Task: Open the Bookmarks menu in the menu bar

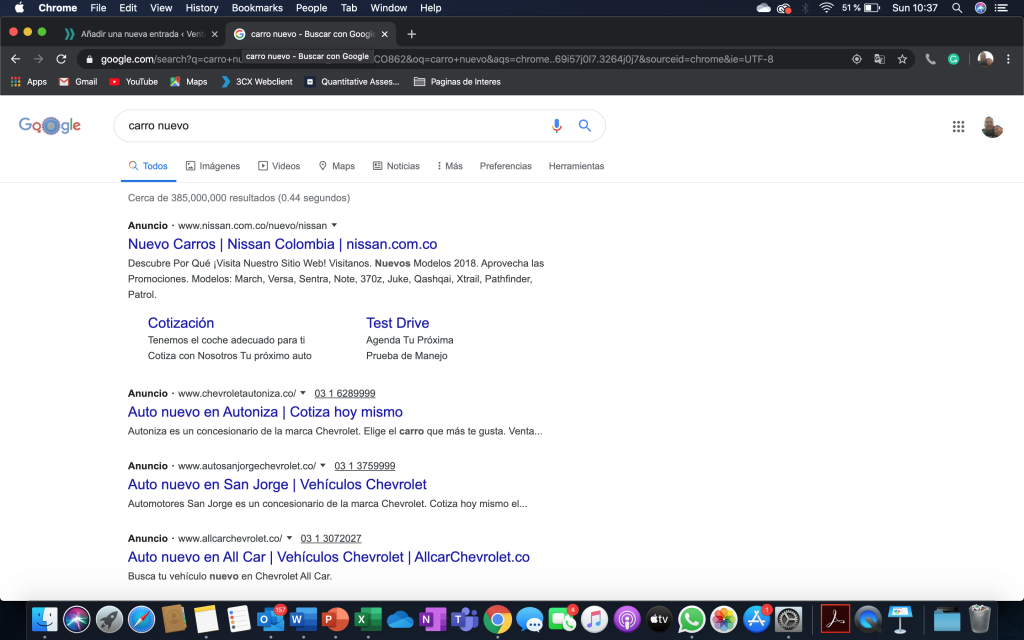Action: 257,8
